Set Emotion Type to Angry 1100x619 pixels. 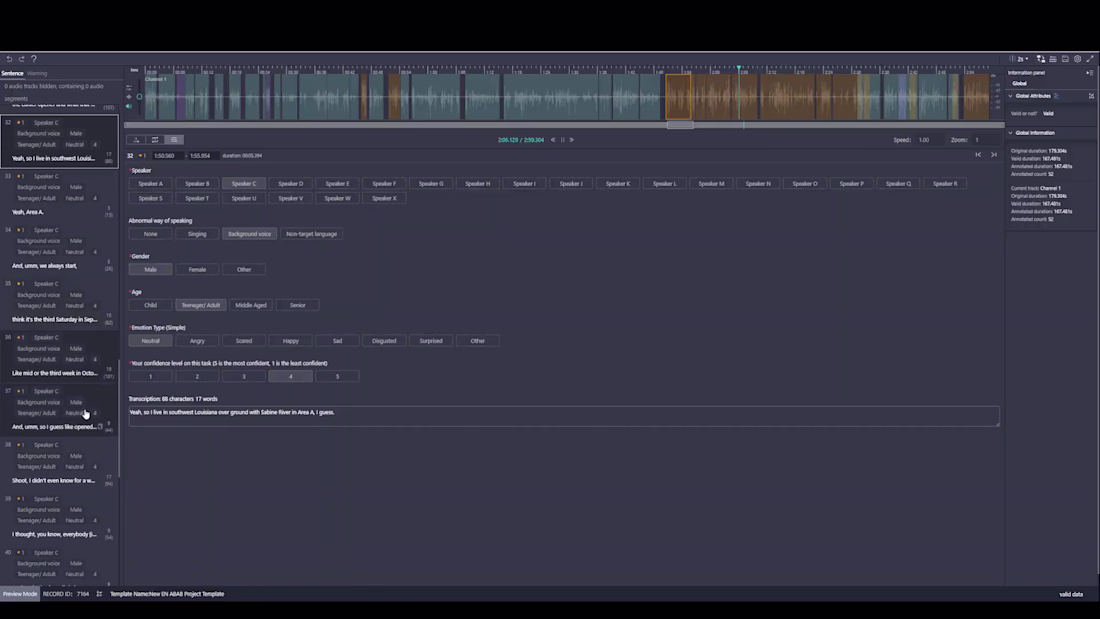(x=197, y=341)
